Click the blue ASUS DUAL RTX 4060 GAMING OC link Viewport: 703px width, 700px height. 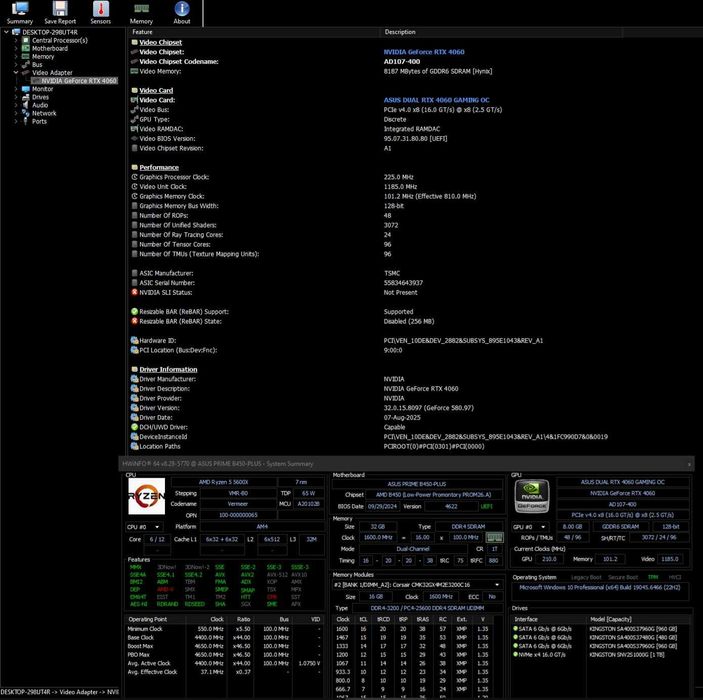(x=436, y=100)
